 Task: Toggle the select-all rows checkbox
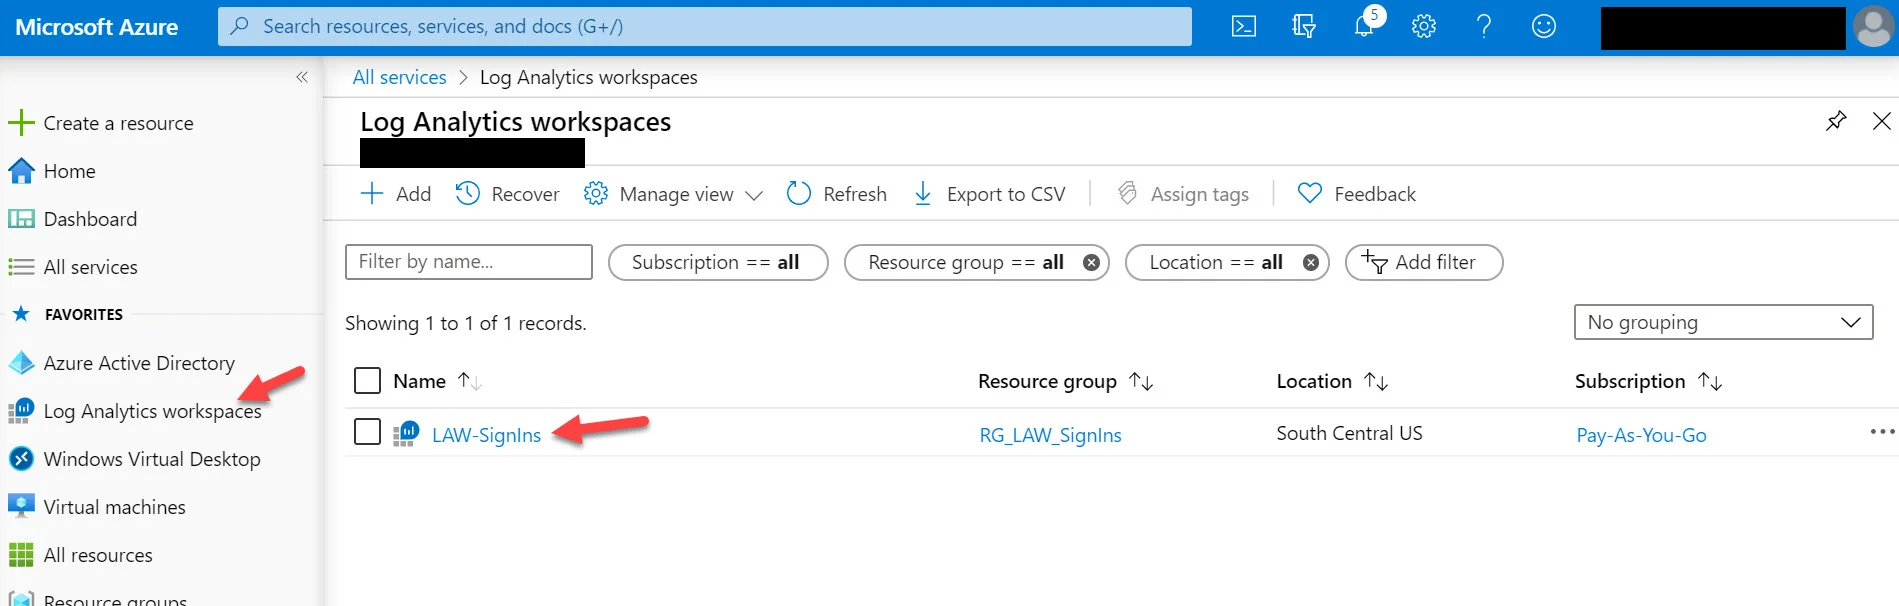pyautogui.click(x=368, y=381)
